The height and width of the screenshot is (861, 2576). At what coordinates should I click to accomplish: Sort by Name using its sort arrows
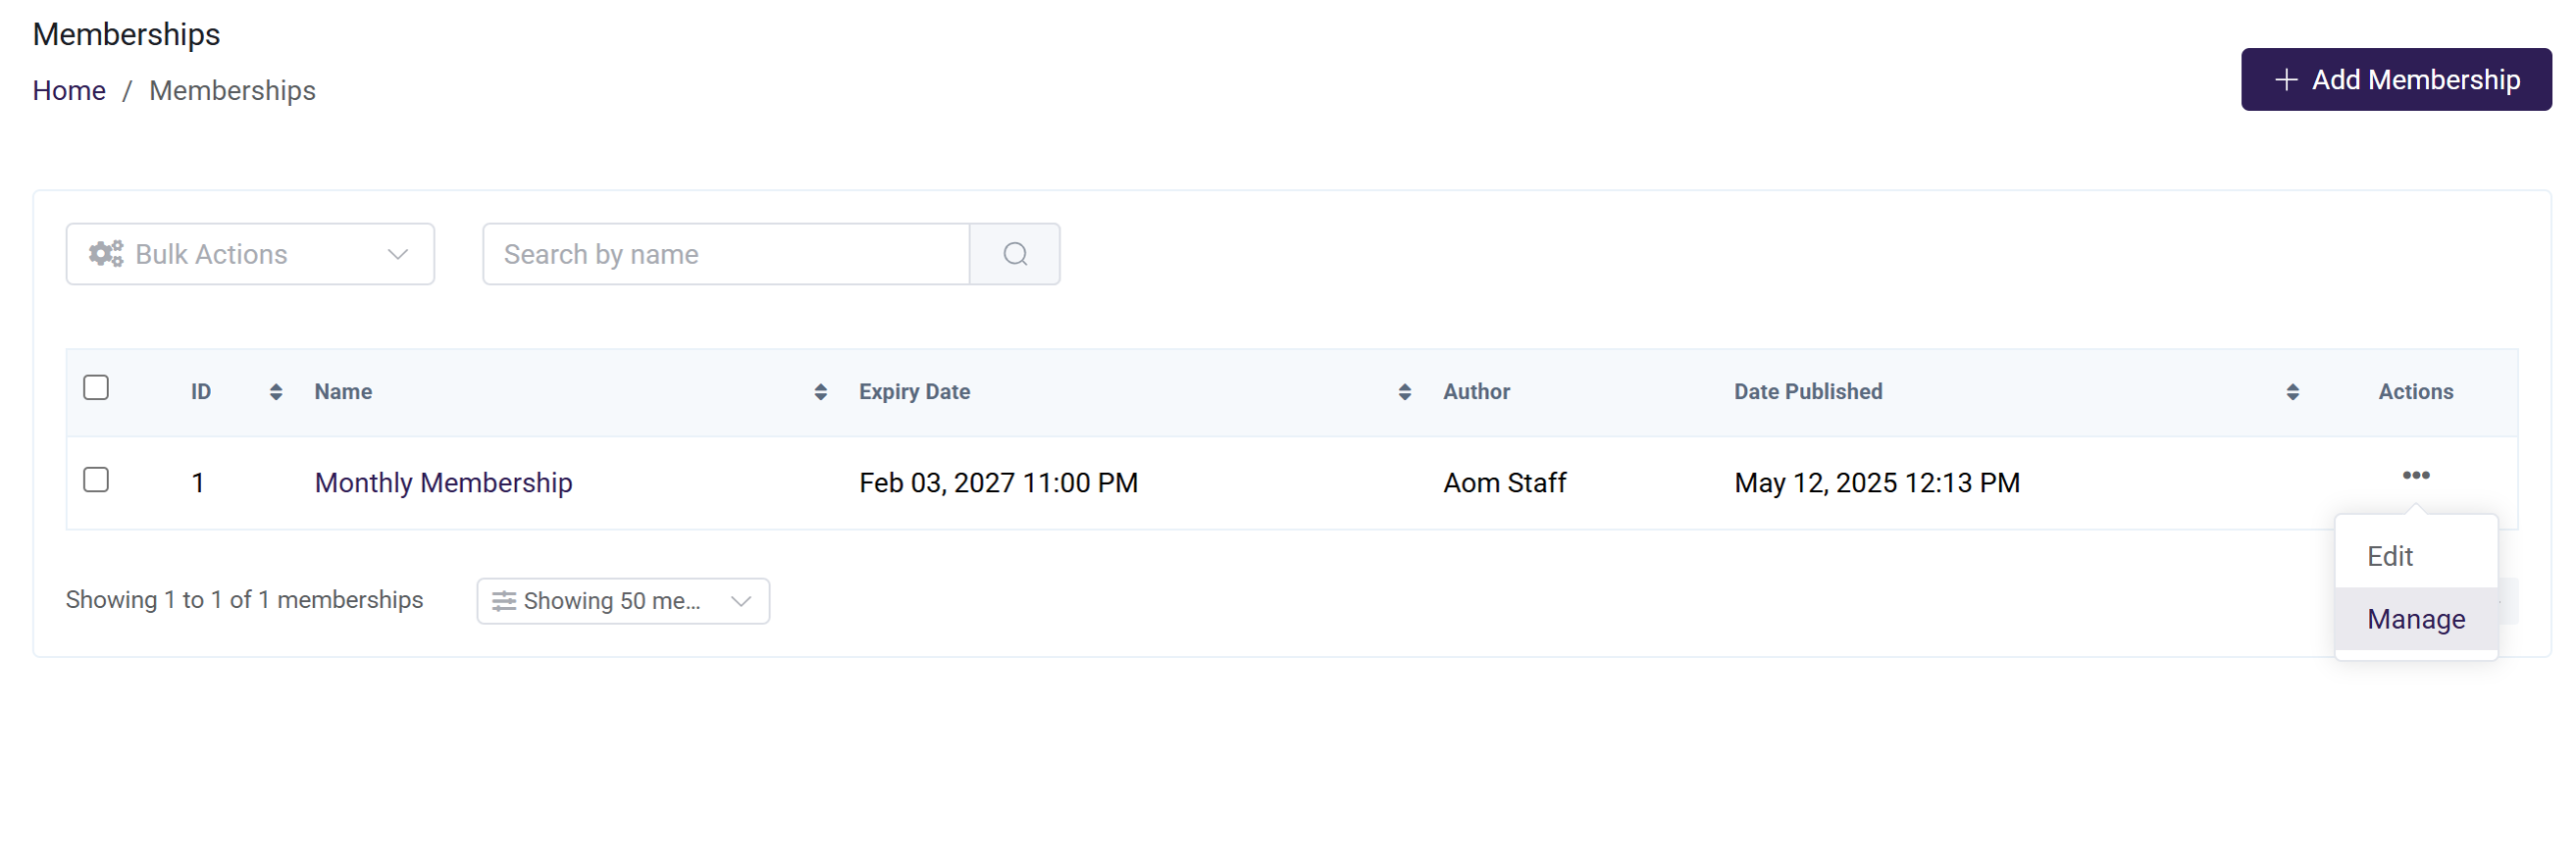820,392
